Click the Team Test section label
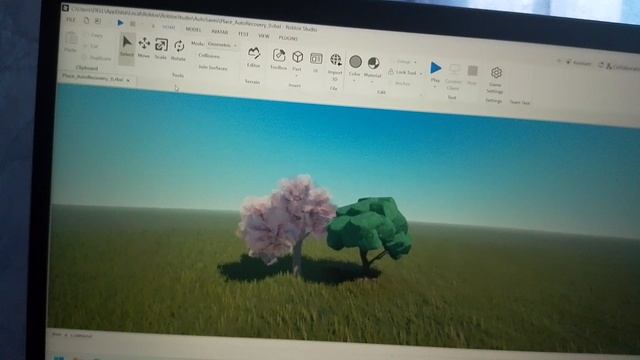 click(x=520, y=102)
